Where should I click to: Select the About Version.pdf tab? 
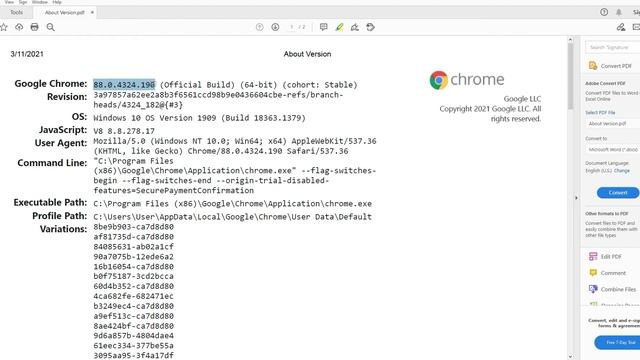tap(64, 13)
